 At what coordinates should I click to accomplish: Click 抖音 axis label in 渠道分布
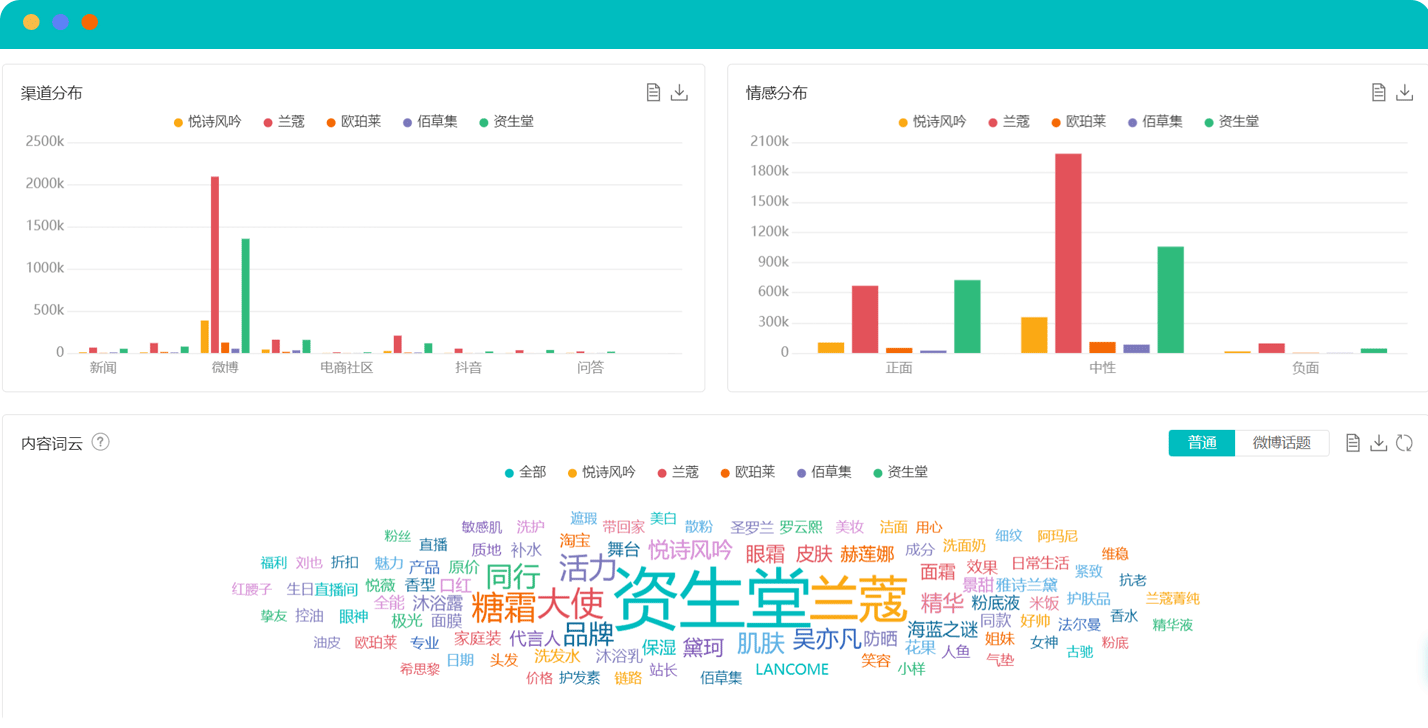coord(468,367)
